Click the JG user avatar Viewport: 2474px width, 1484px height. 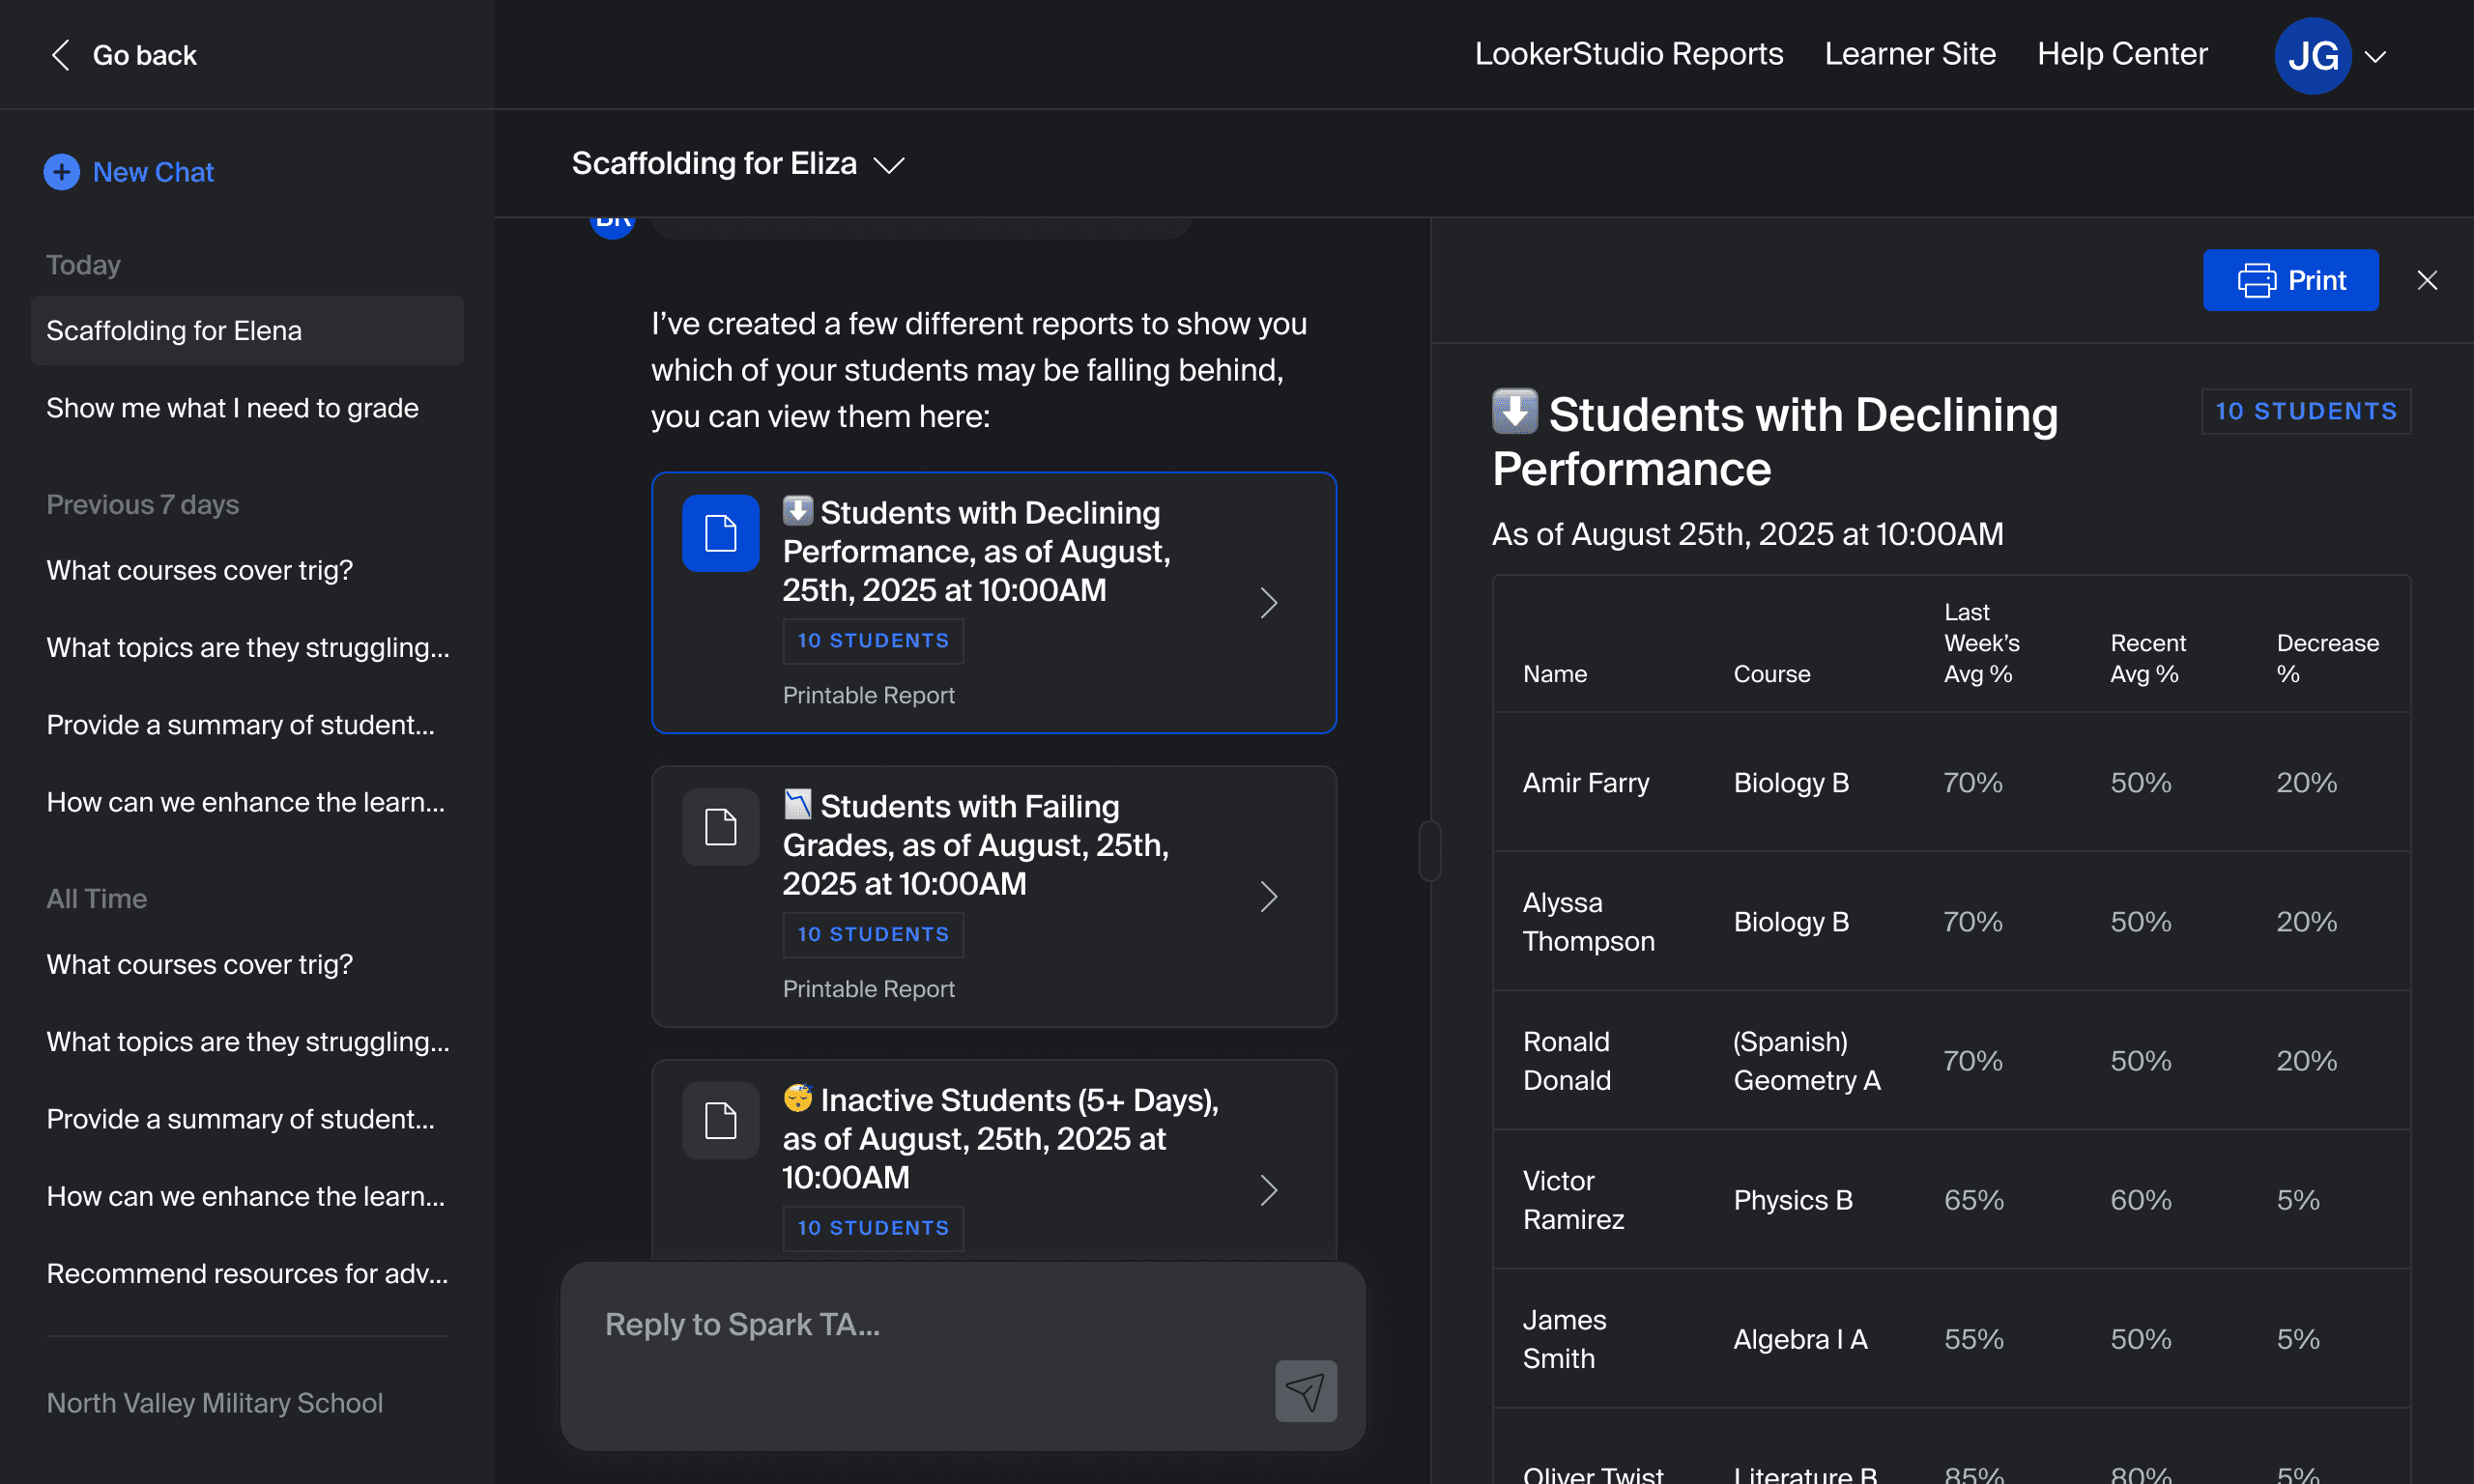pyautogui.click(x=2311, y=56)
